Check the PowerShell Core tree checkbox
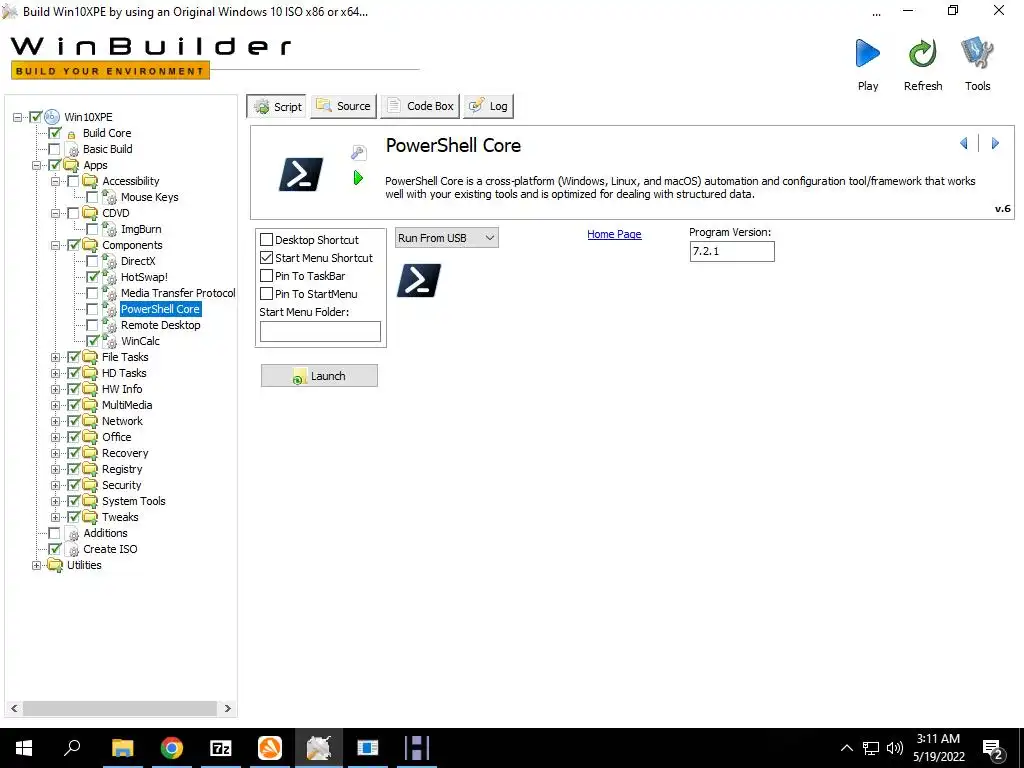1024x768 pixels. 92,309
